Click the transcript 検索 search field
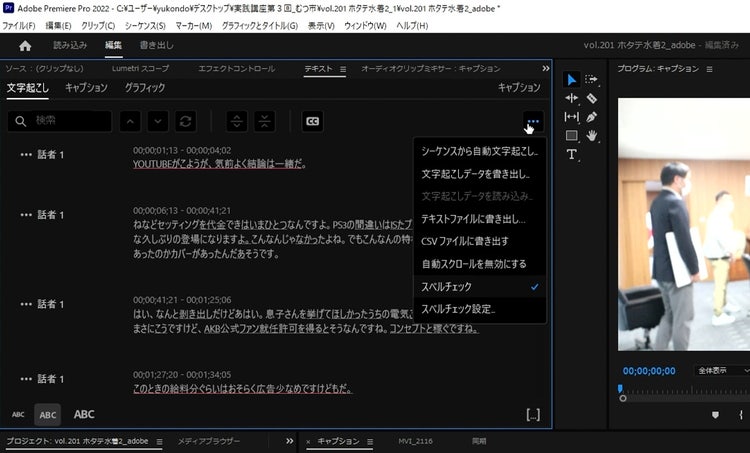Viewport: 750px width, 453px height. [x=60, y=121]
